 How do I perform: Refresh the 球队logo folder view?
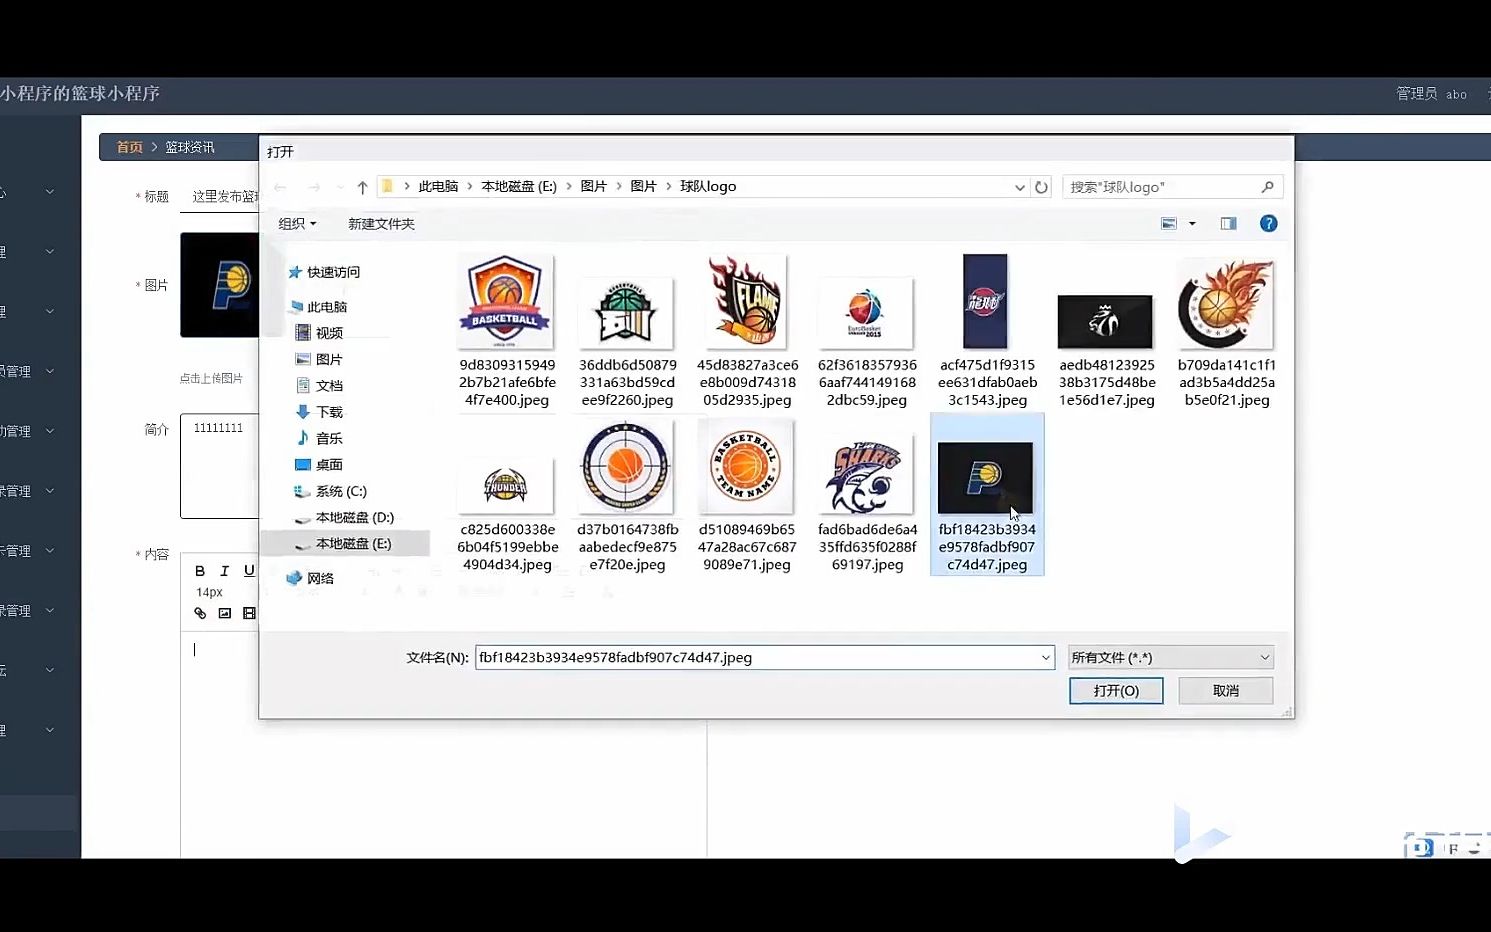[1041, 187]
